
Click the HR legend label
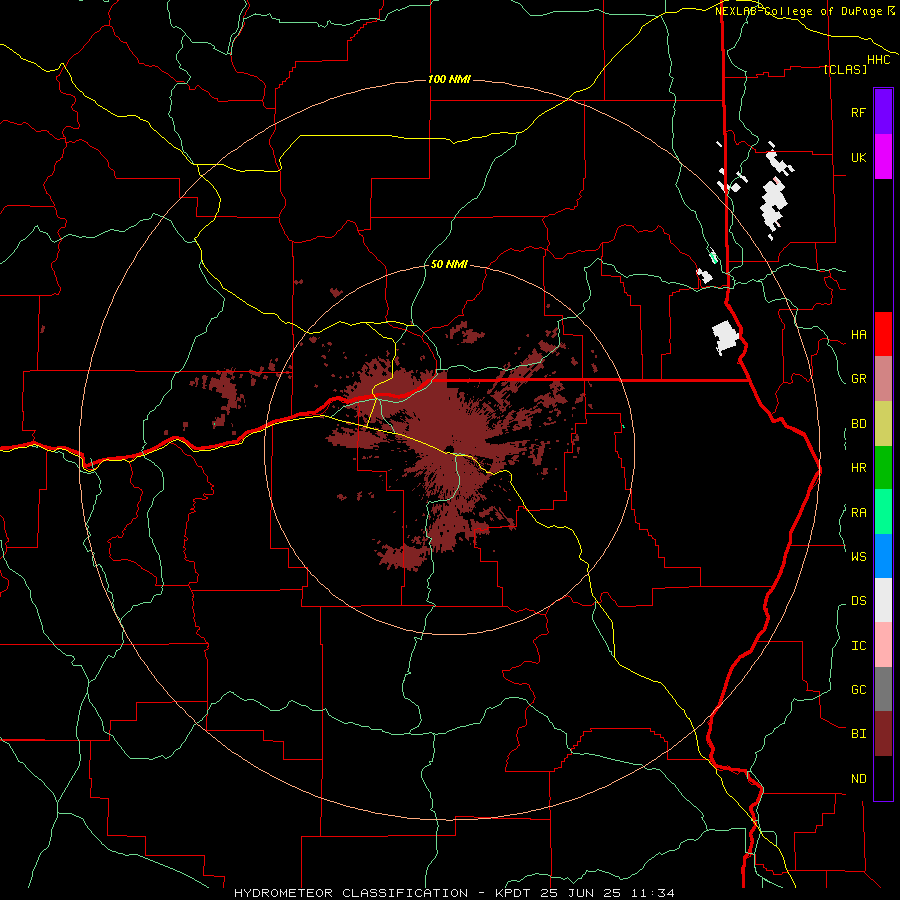pyautogui.click(x=858, y=468)
